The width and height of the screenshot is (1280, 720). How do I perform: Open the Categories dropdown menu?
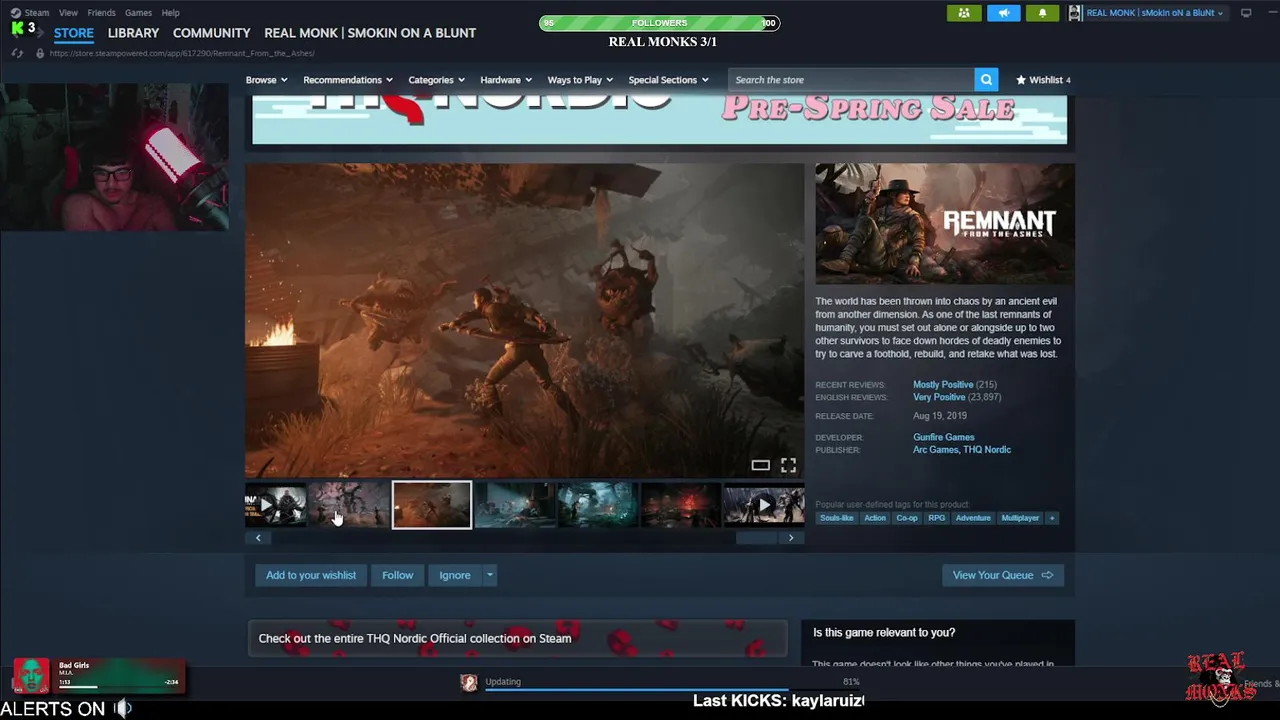pos(436,80)
